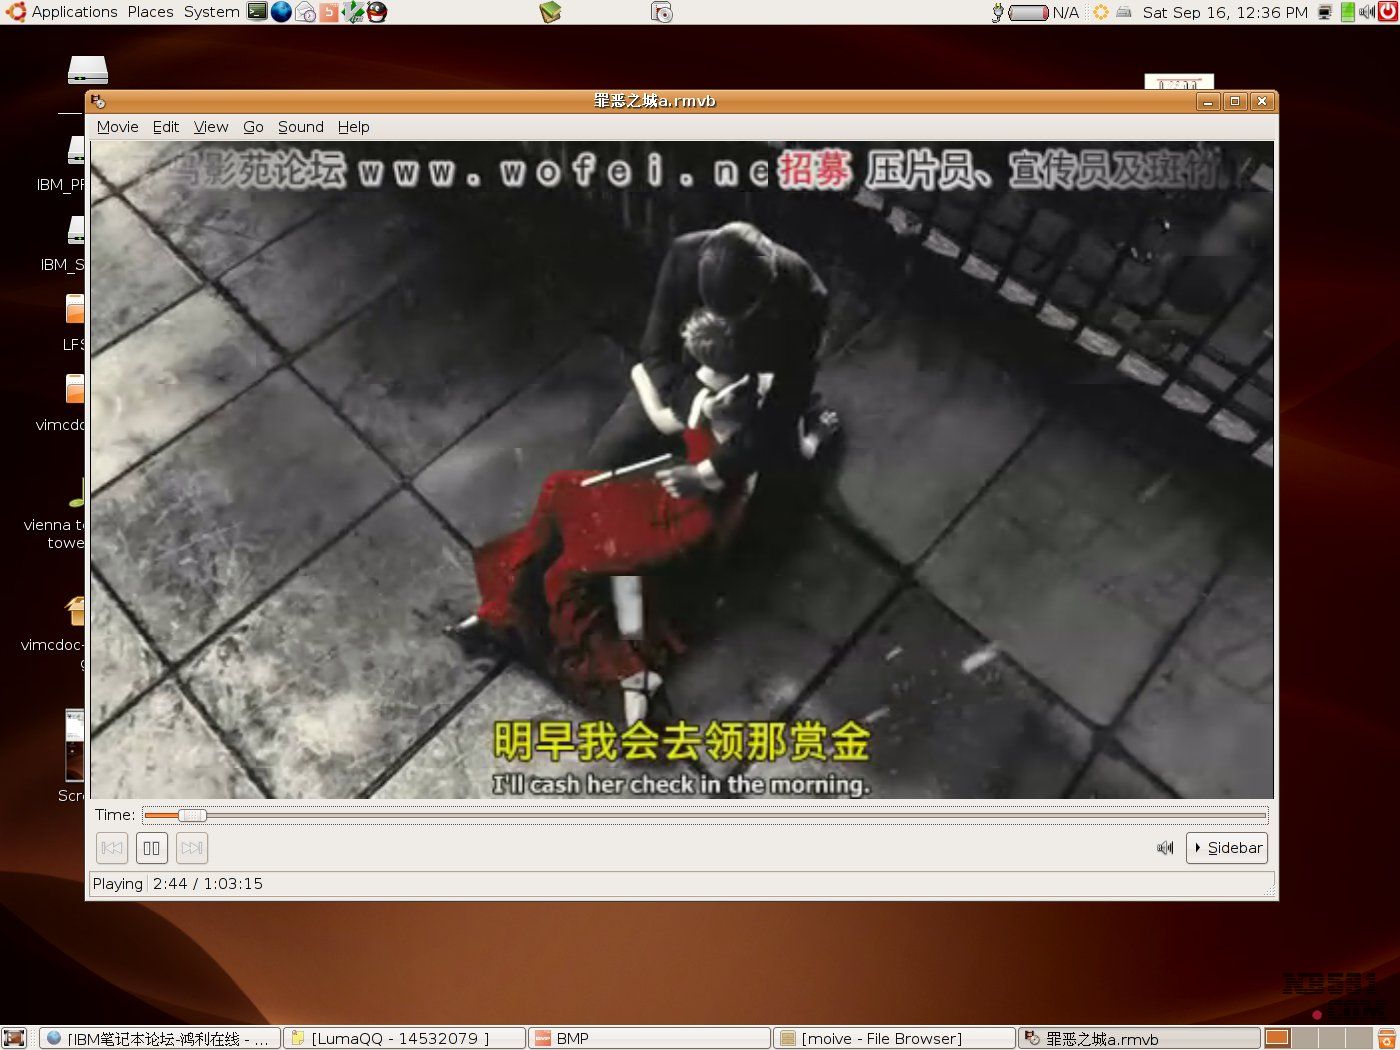Launch the web browser globe icon

(x=281, y=12)
